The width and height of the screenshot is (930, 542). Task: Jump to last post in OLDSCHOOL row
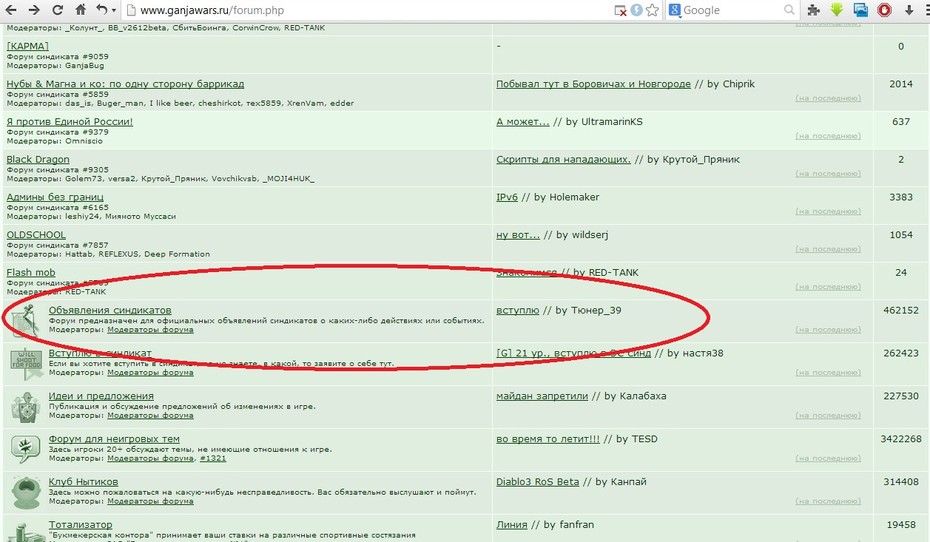coord(828,249)
